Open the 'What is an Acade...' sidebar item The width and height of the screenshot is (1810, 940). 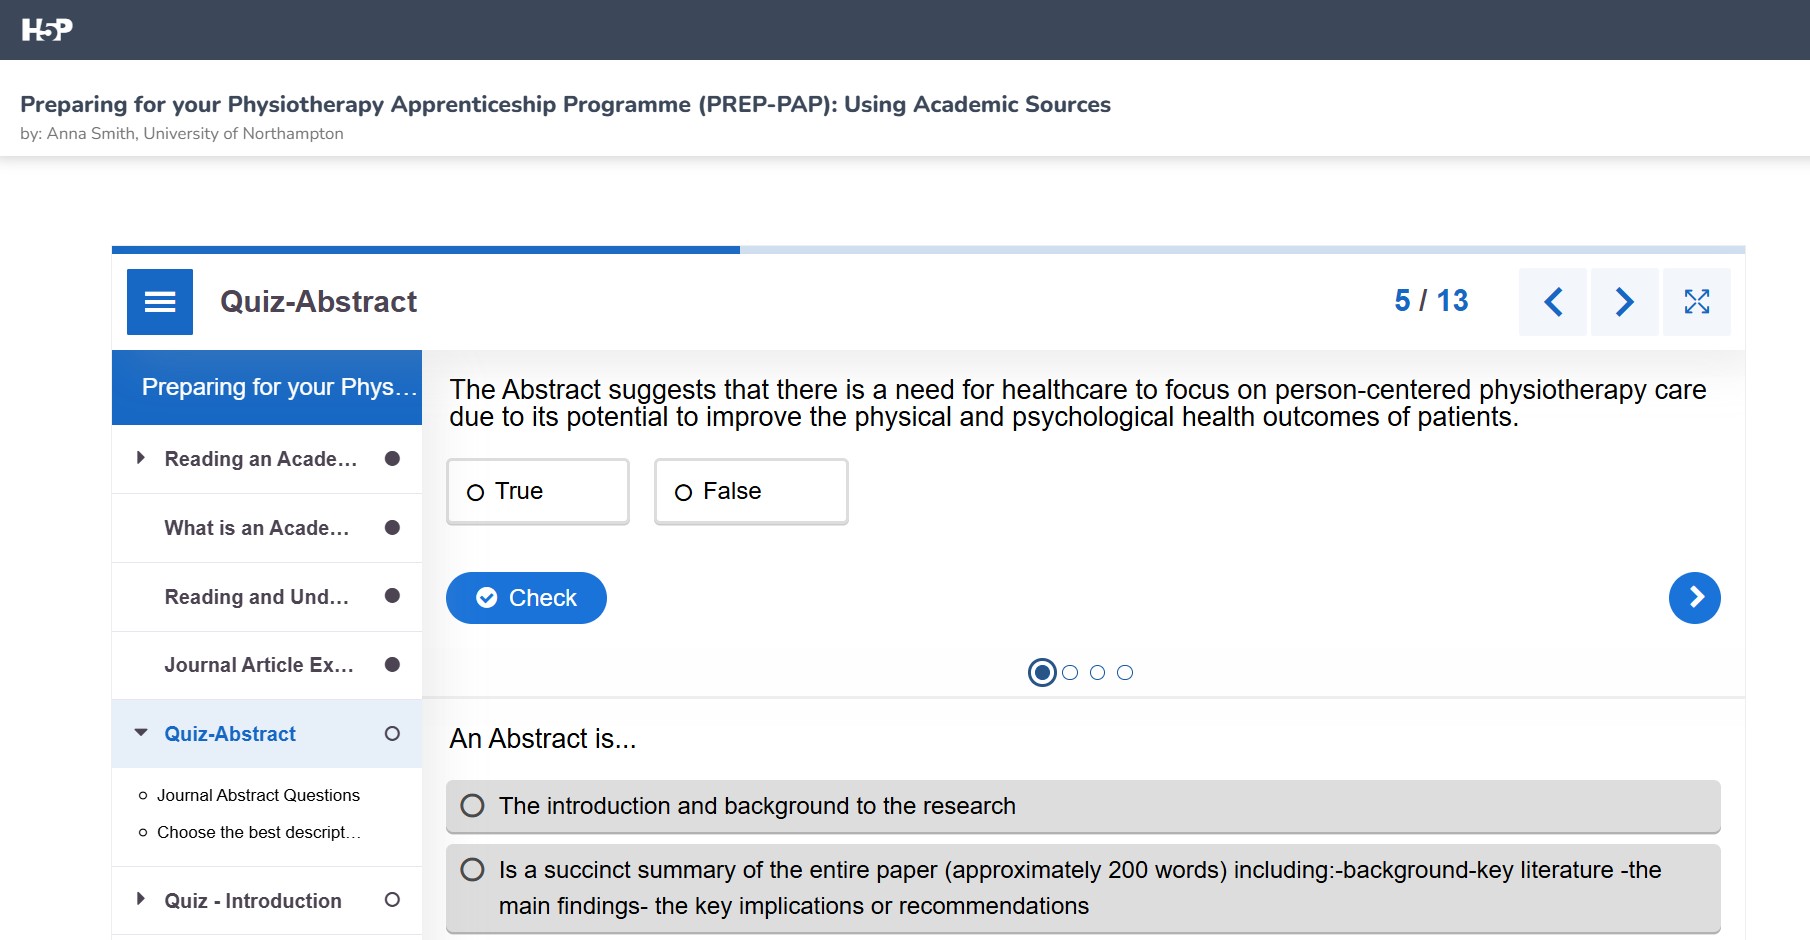(x=255, y=528)
